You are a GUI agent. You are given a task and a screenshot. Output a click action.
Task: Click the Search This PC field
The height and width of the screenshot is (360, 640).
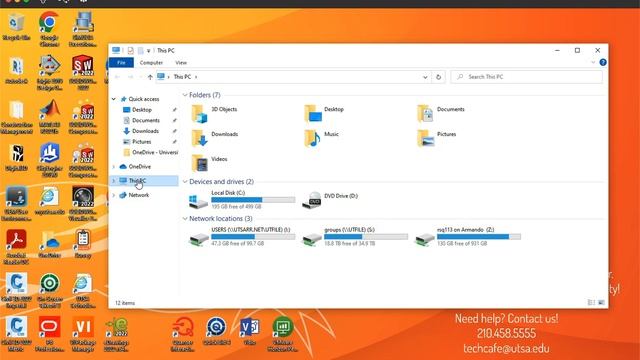pyautogui.click(x=527, y=77)
